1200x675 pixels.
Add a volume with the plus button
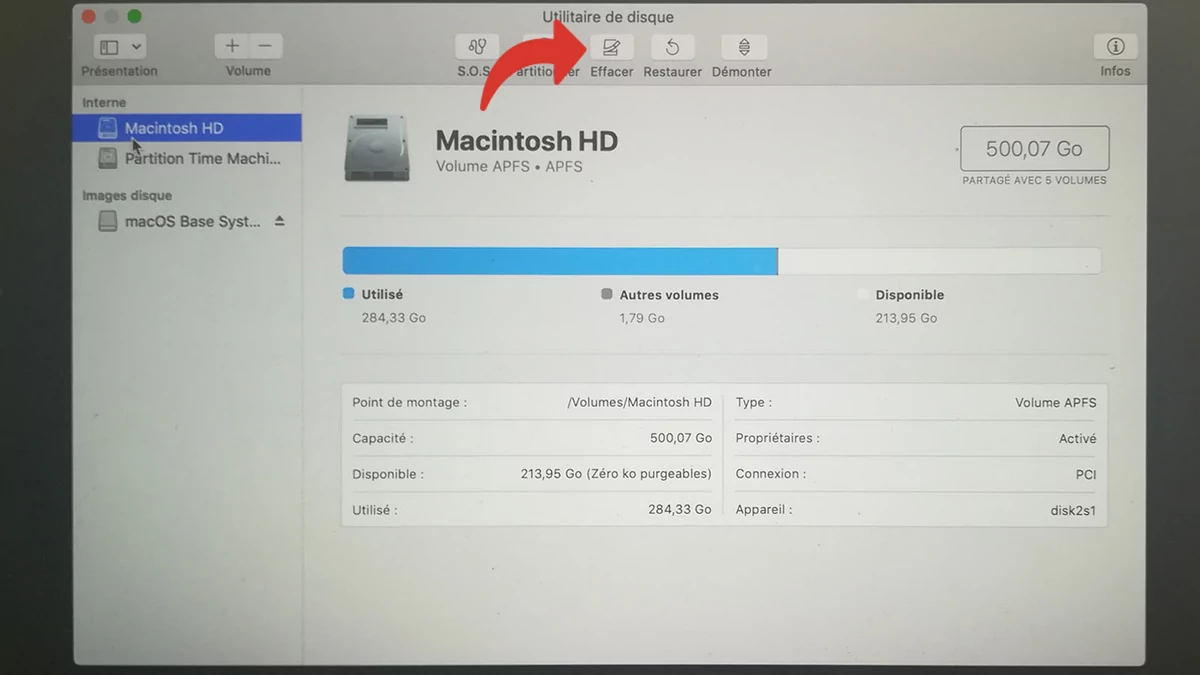(x=231, y=46)
